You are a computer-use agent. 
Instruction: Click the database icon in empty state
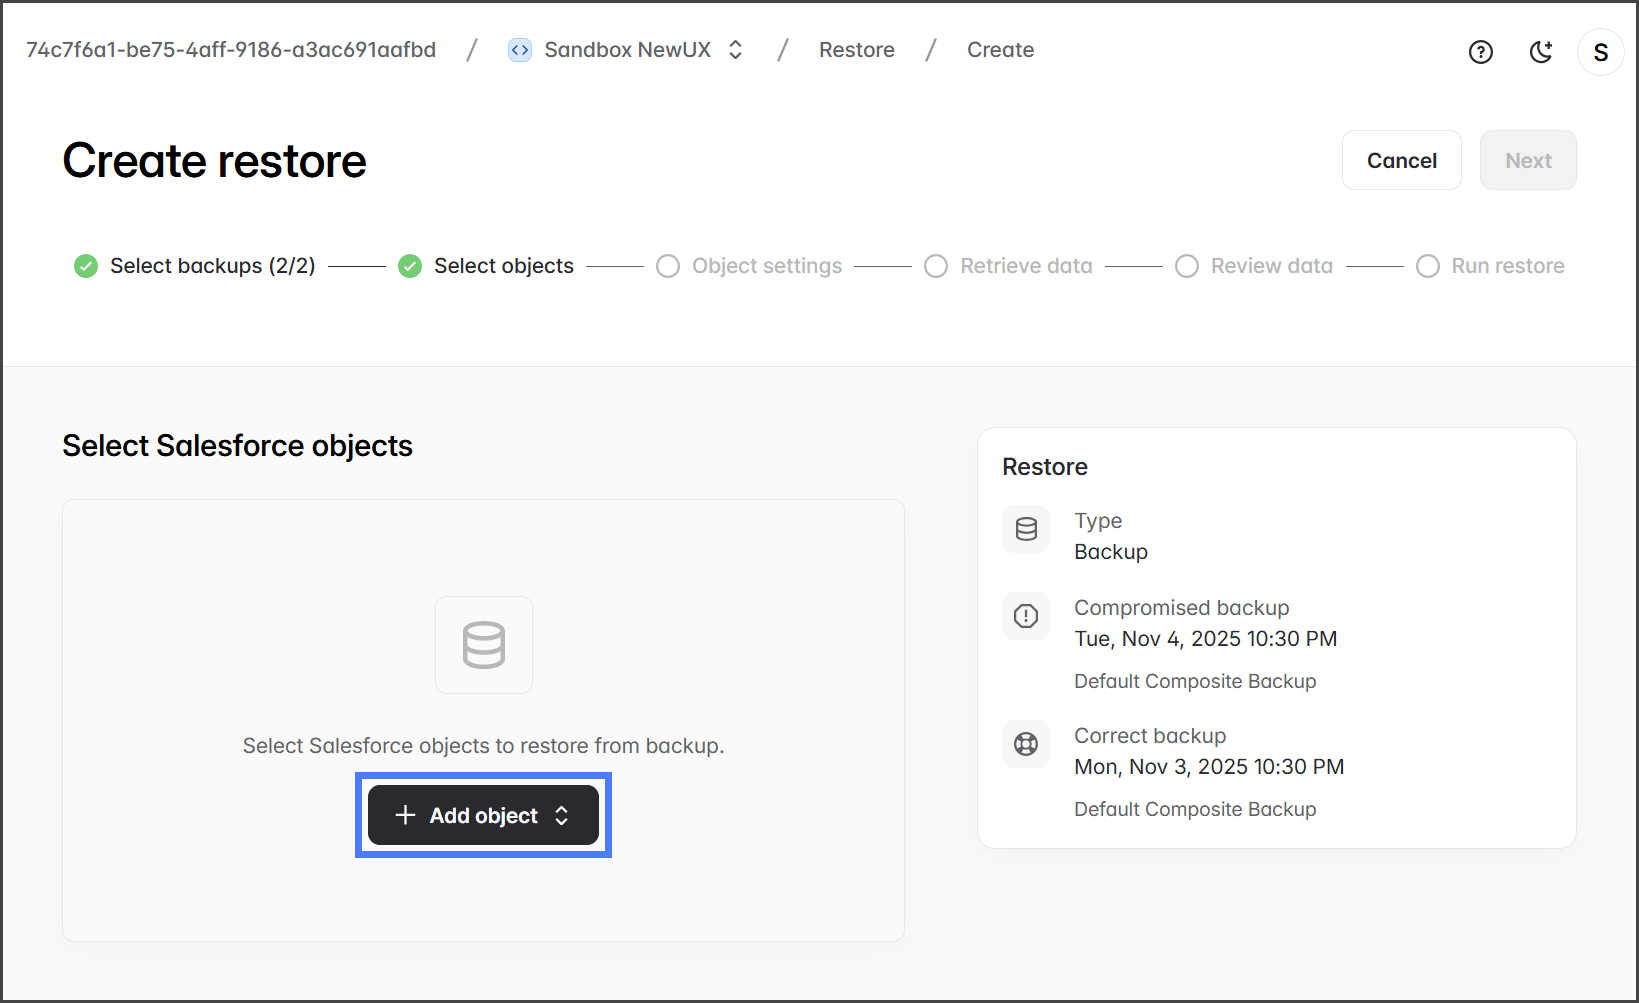click(x=484, y=645)
